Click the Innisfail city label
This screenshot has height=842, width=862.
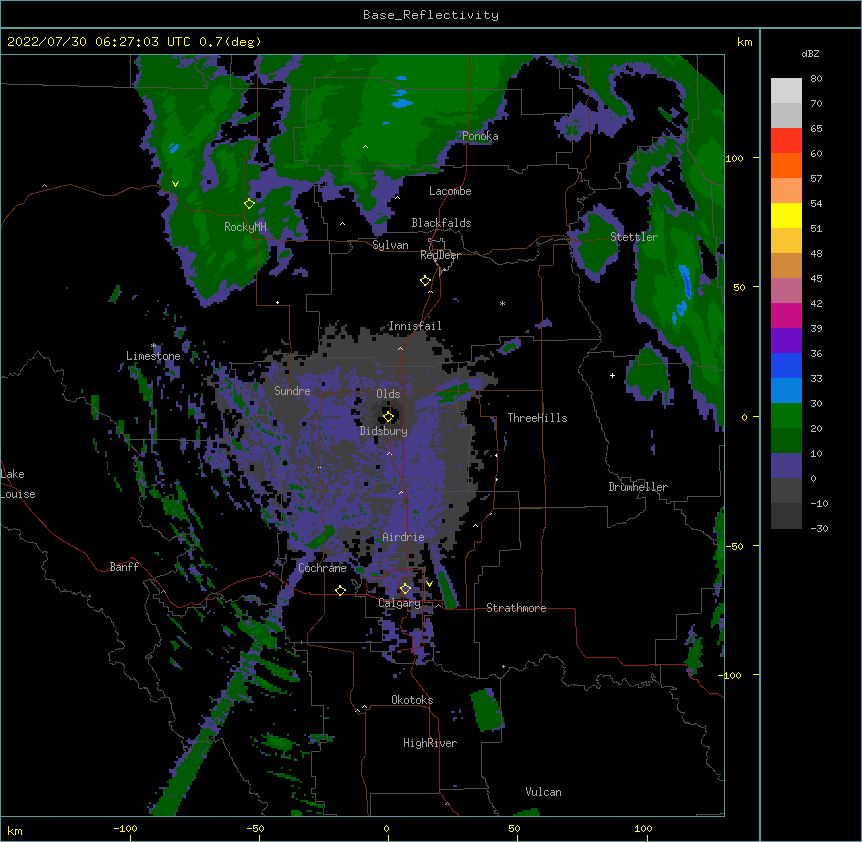[415, 326]
